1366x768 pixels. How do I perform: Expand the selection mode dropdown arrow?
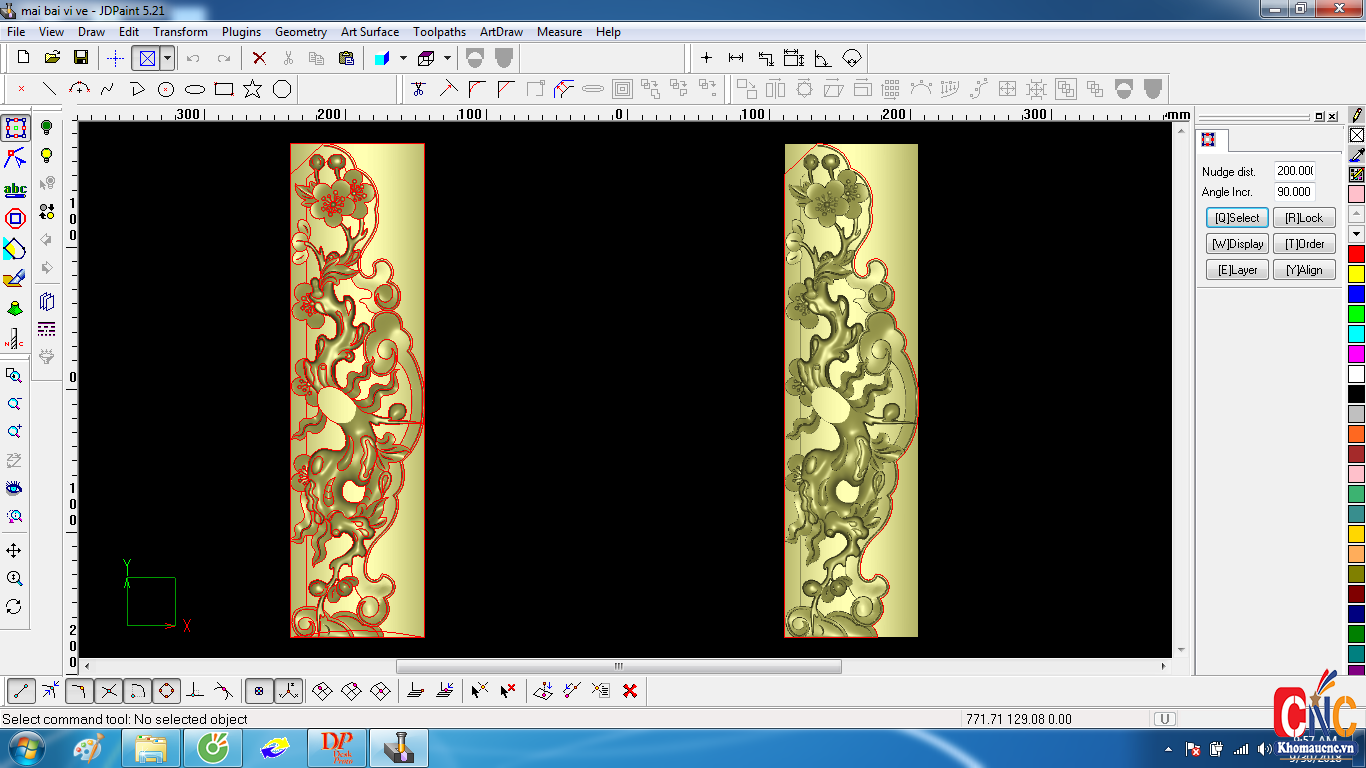167,58
